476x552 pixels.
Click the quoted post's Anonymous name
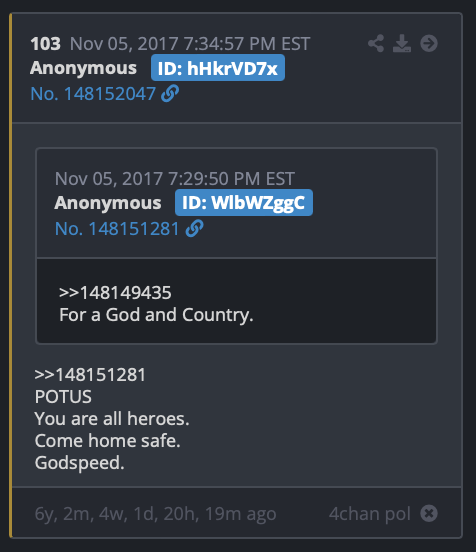108,203
